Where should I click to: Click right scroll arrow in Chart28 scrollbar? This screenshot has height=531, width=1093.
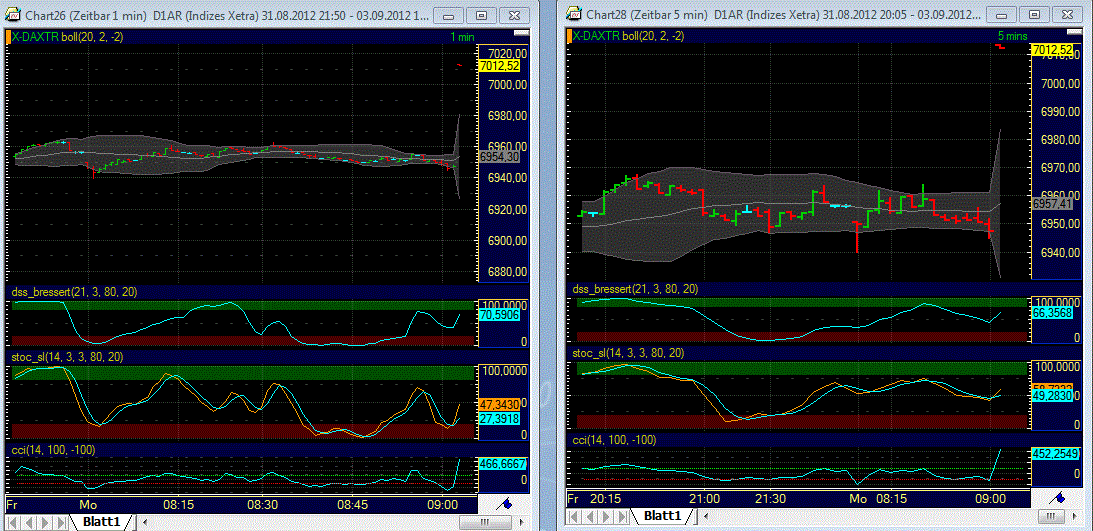(1077, 516)
